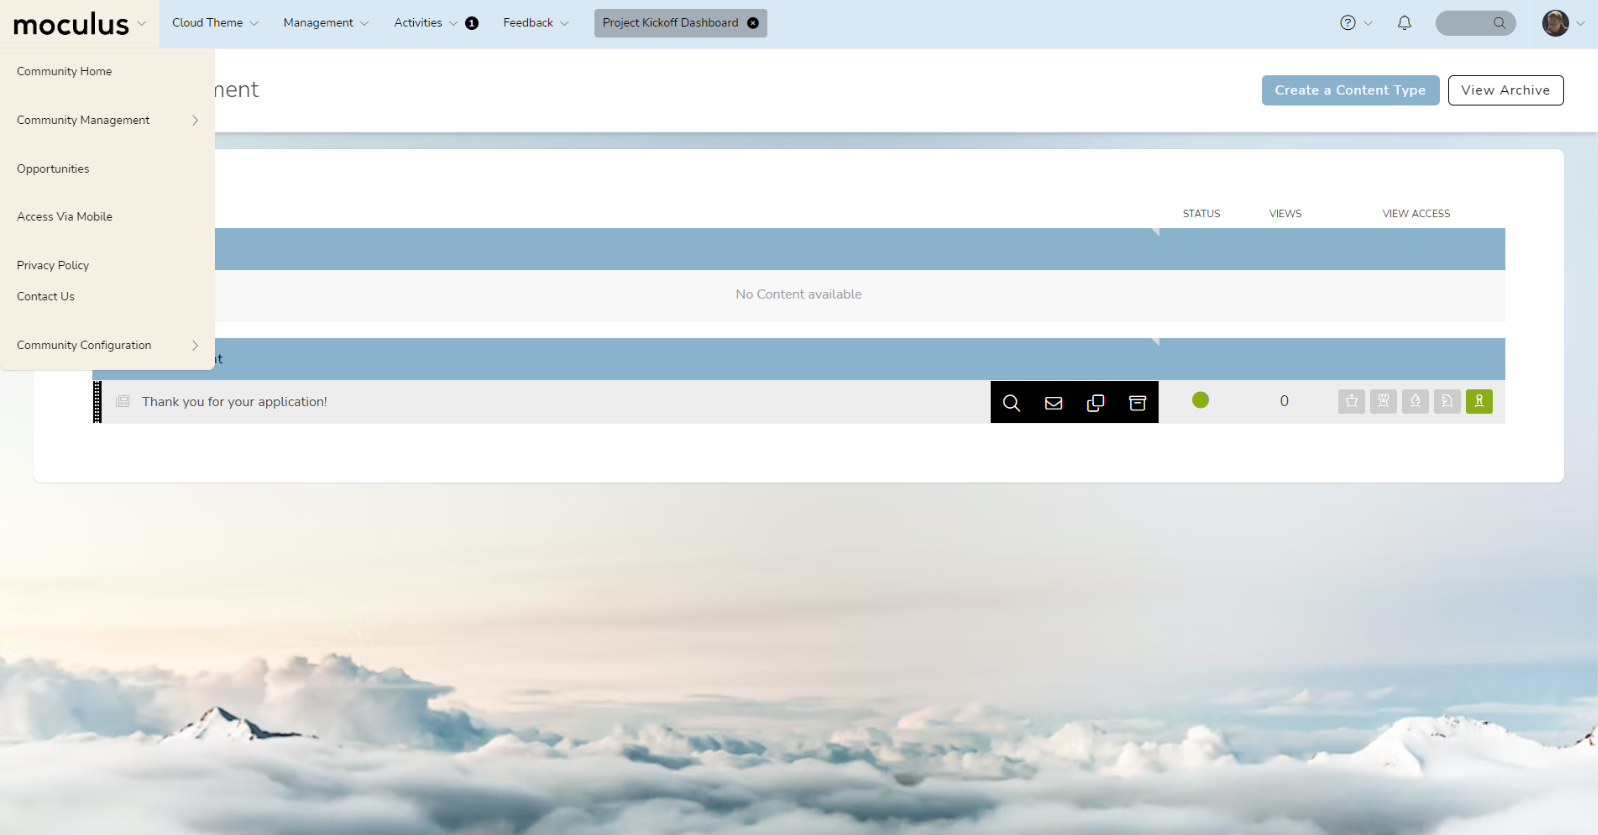
Task: Click the search magnifier in top bar
Action: click(x=1499, y=23)
